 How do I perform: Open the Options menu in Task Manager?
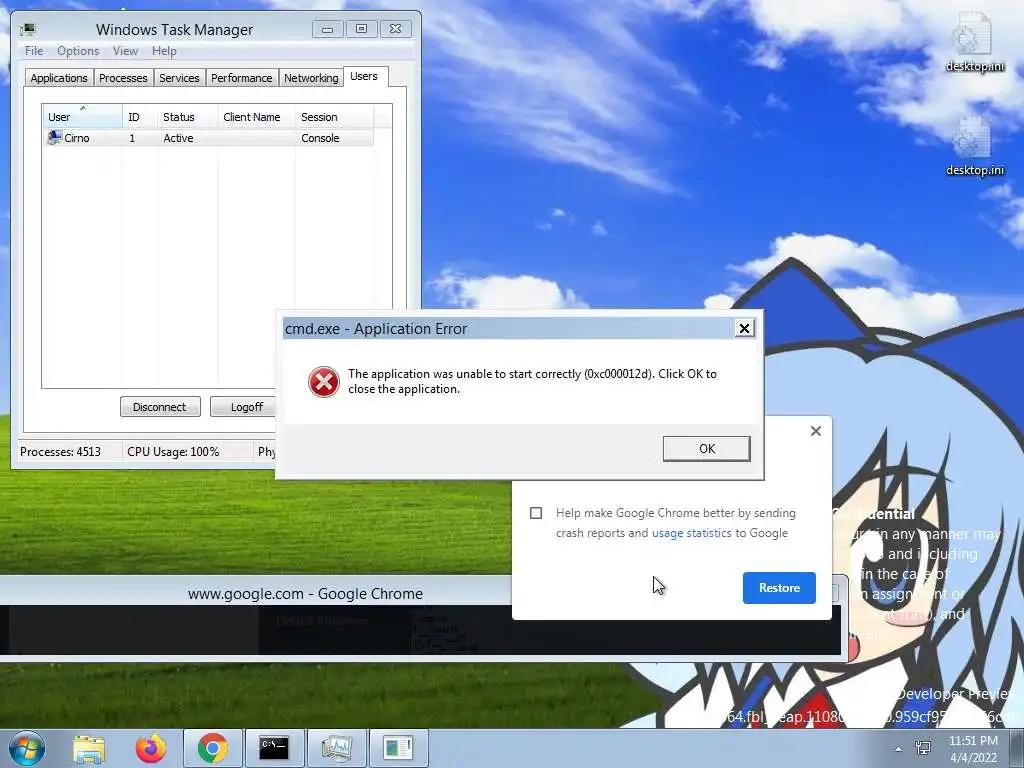click(78, 51)
